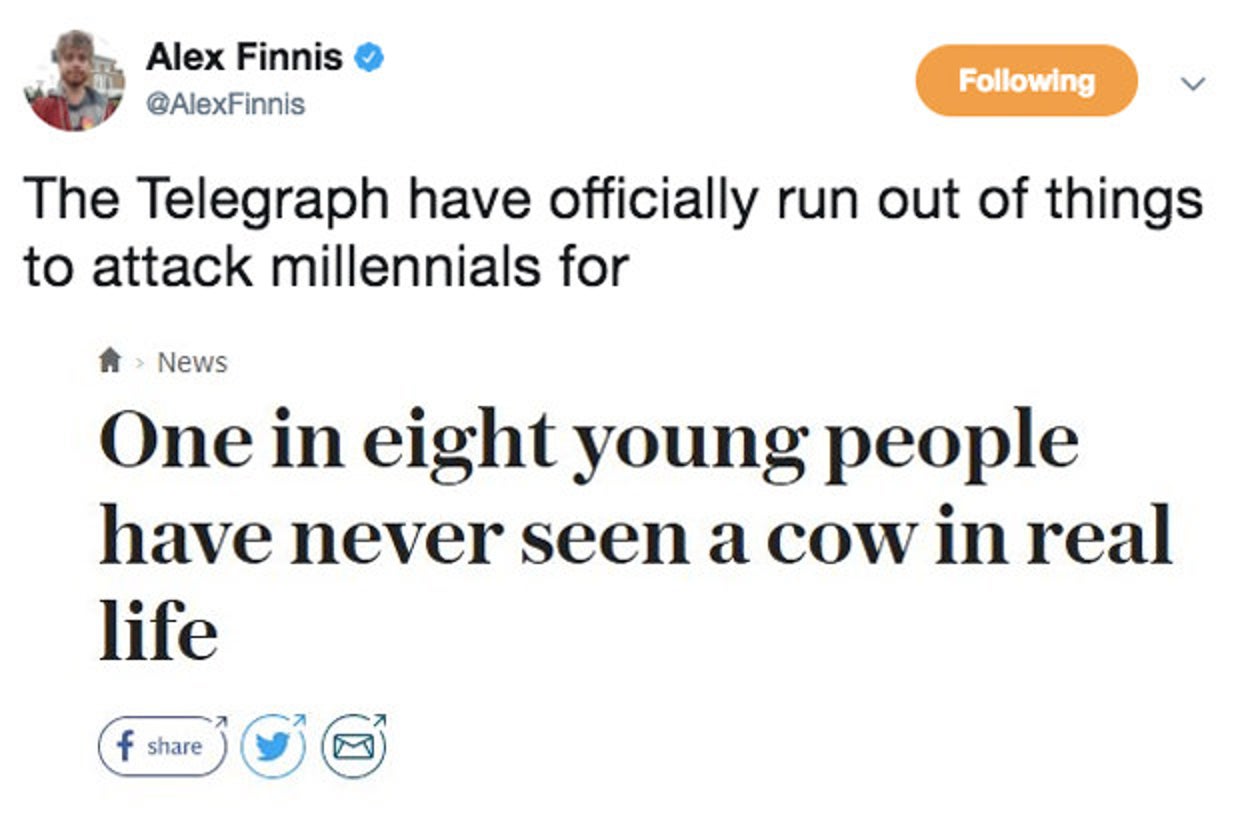Click the breadcrumb separator arrow before News
Image resolution: width=1250 pixels, height=830 pixels.
coord(140,363)
